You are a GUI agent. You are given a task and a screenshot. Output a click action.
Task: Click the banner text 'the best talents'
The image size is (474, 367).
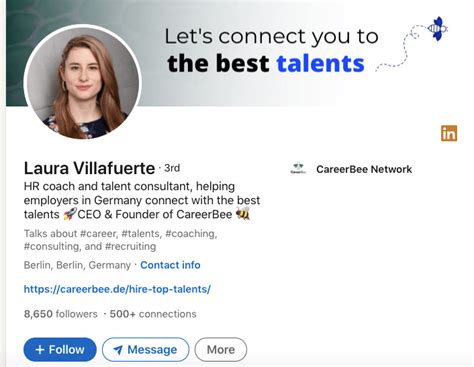[266, 63]
